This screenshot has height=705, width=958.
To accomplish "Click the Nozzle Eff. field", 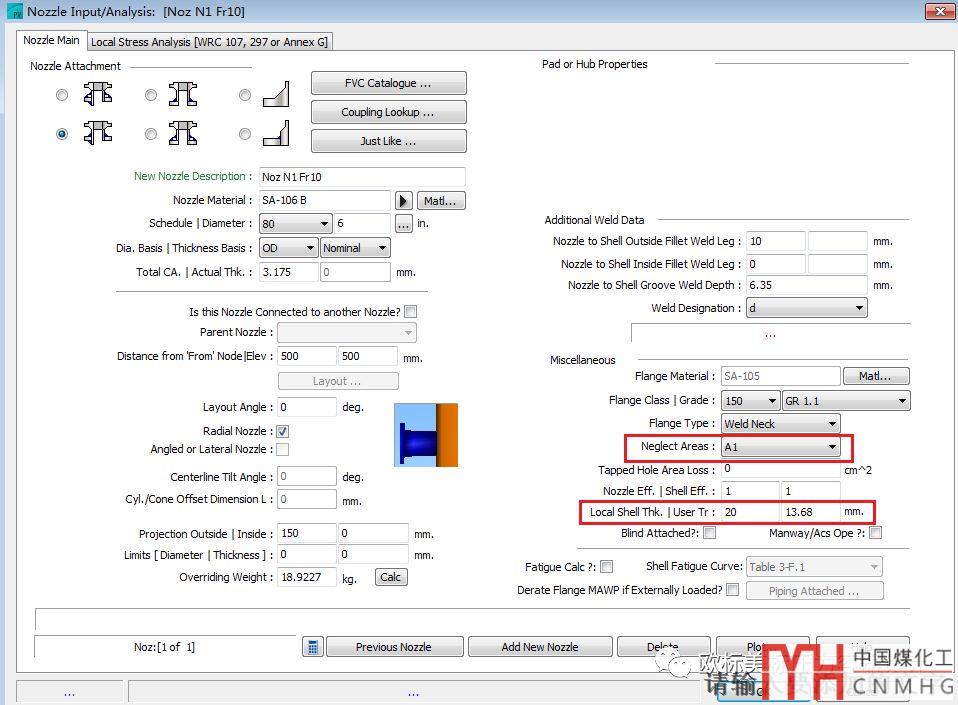I will 750,491.
